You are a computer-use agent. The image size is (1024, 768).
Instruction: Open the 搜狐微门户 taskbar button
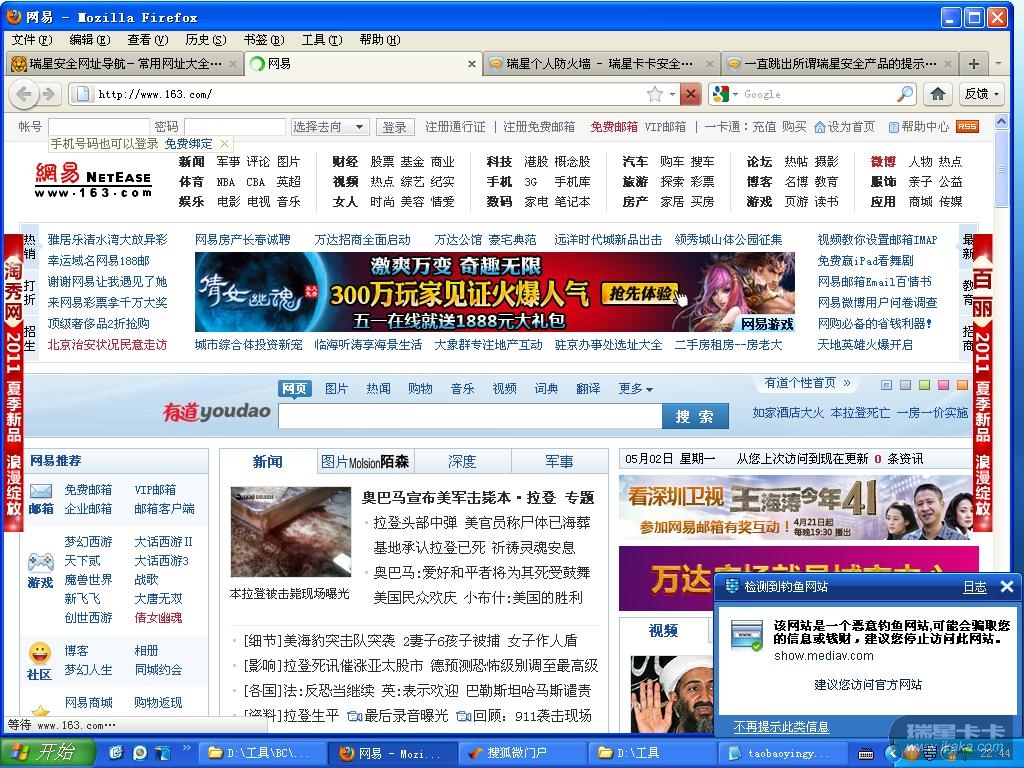(521, 753)
